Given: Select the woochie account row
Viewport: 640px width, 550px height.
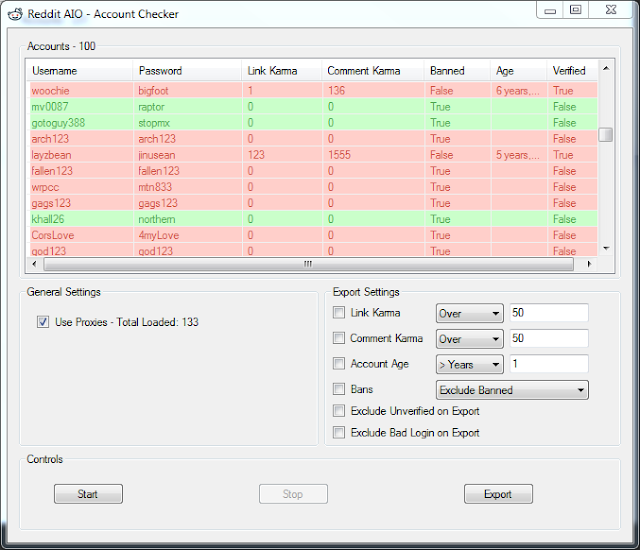Looking at the screenshot, I should click(x=313, y=91).
